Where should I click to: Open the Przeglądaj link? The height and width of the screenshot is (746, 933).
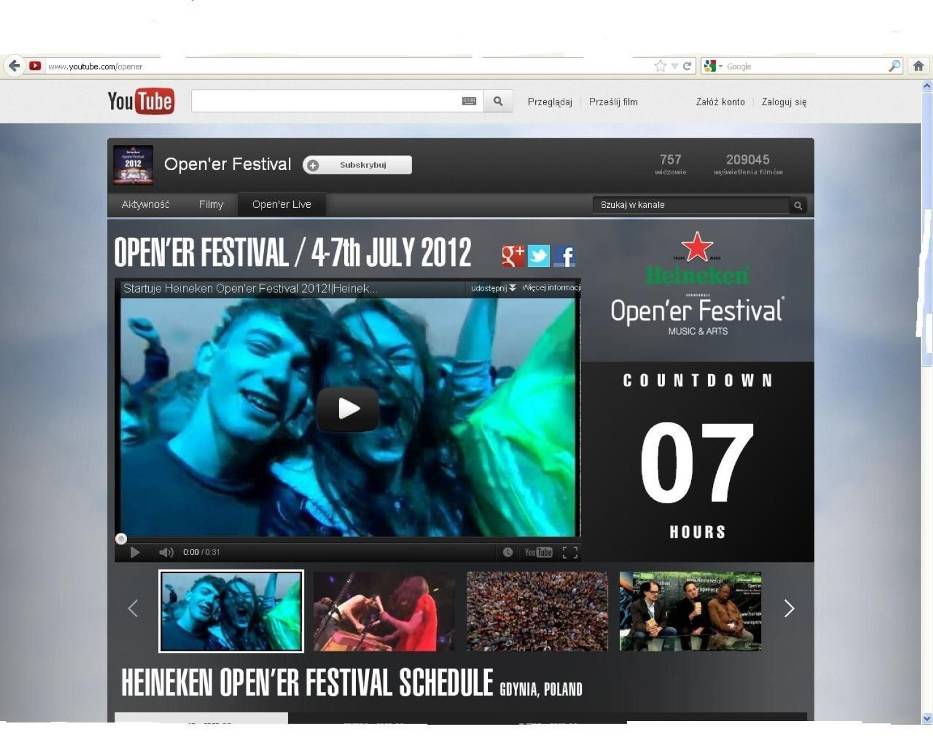point(550,102)
